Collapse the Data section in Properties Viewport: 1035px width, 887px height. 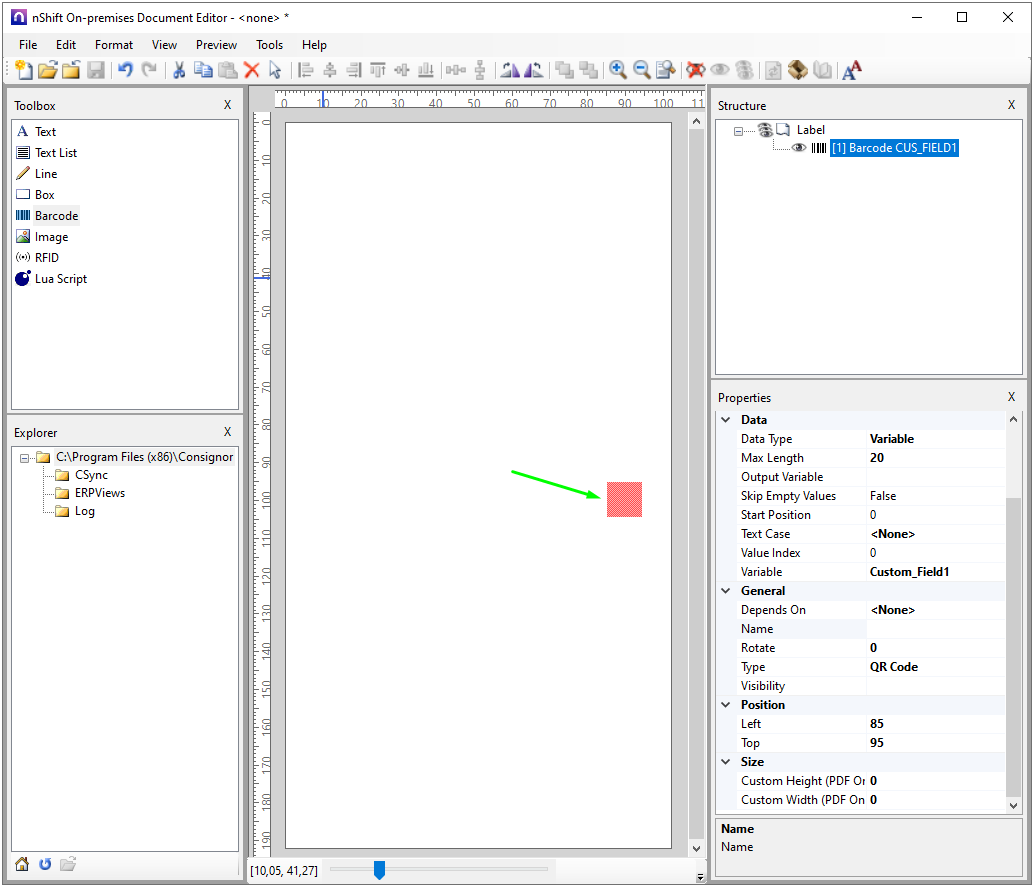point(727,420)
